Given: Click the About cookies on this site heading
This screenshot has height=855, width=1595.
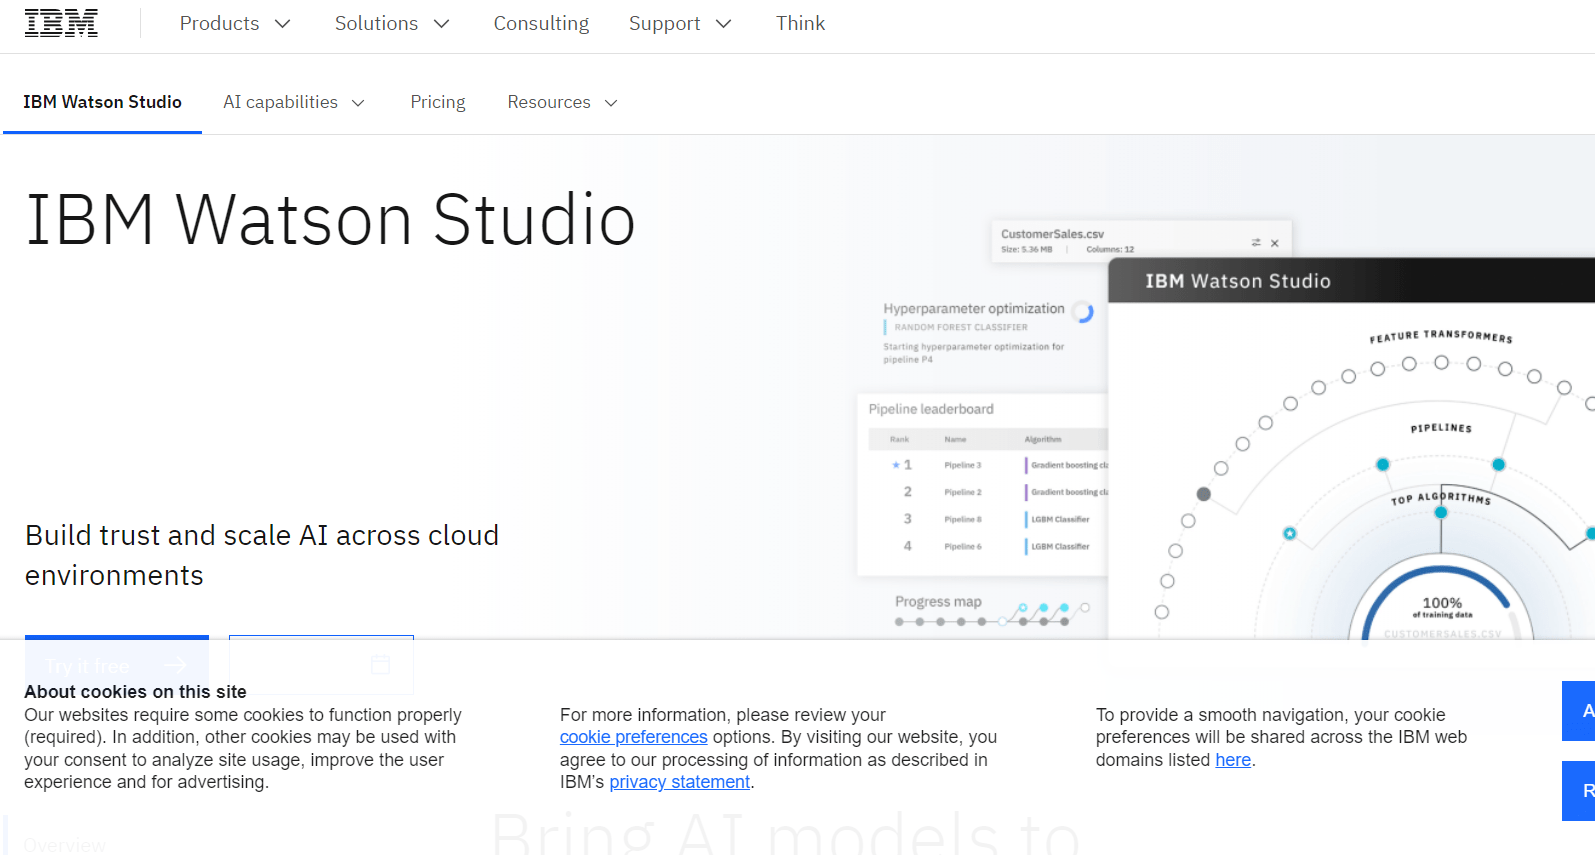Looking at the screenshot, I should click(135, 692).
